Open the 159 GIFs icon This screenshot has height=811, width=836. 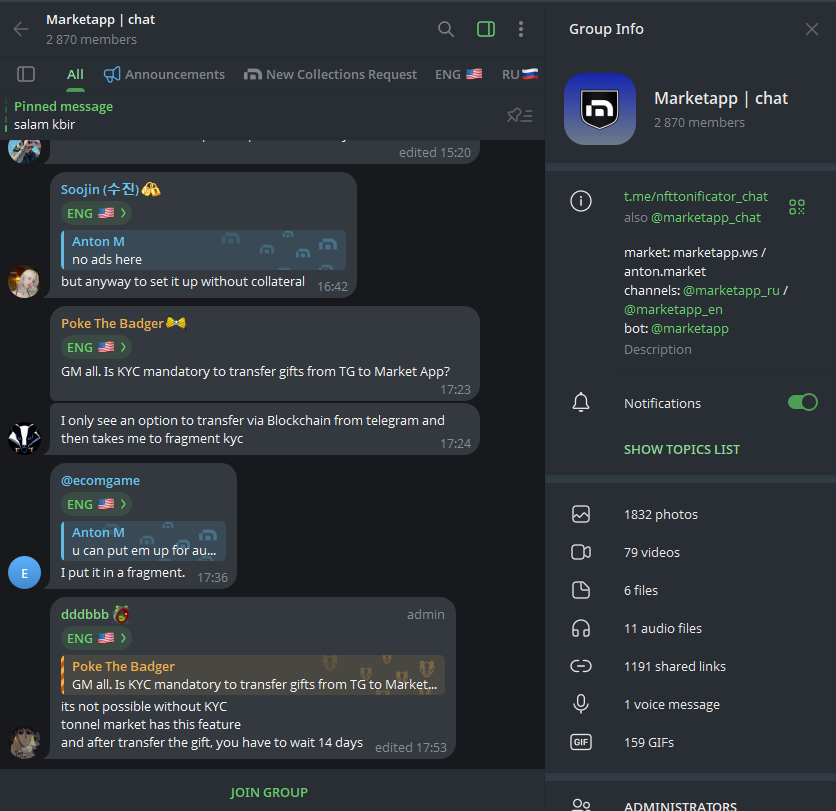point(581,742)
